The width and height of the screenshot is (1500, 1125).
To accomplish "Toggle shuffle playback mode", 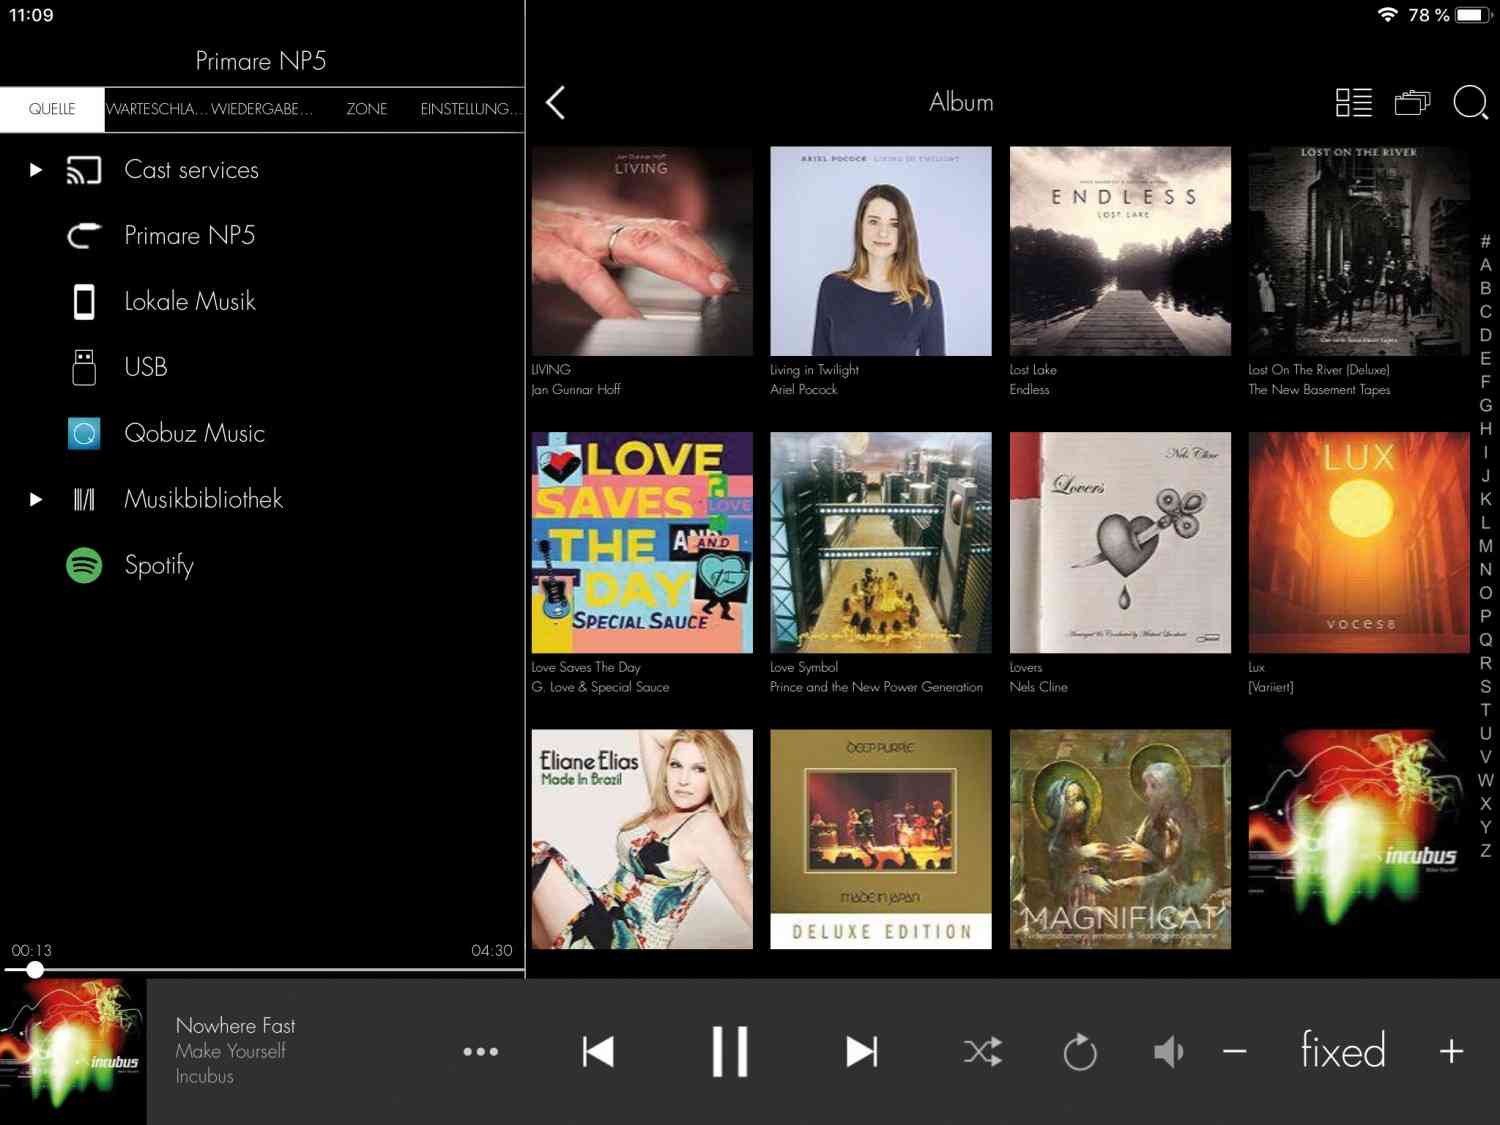I will 983,1051.
